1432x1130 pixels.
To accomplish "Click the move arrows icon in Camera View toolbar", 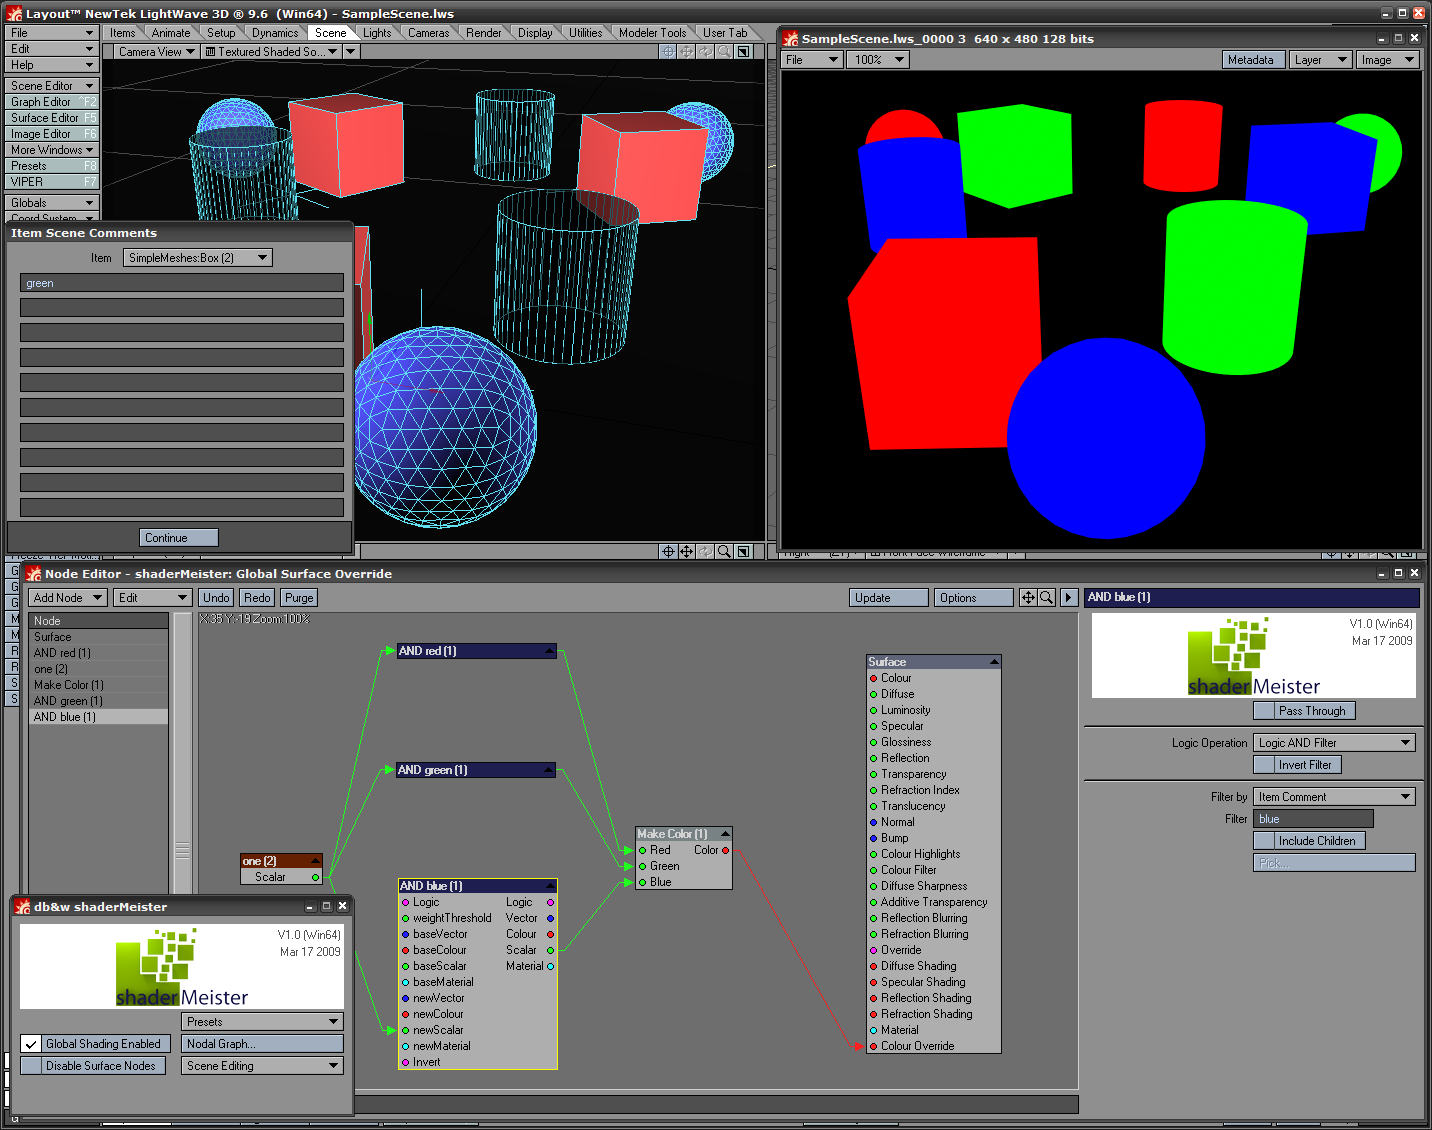I will (x=687, y=51).
